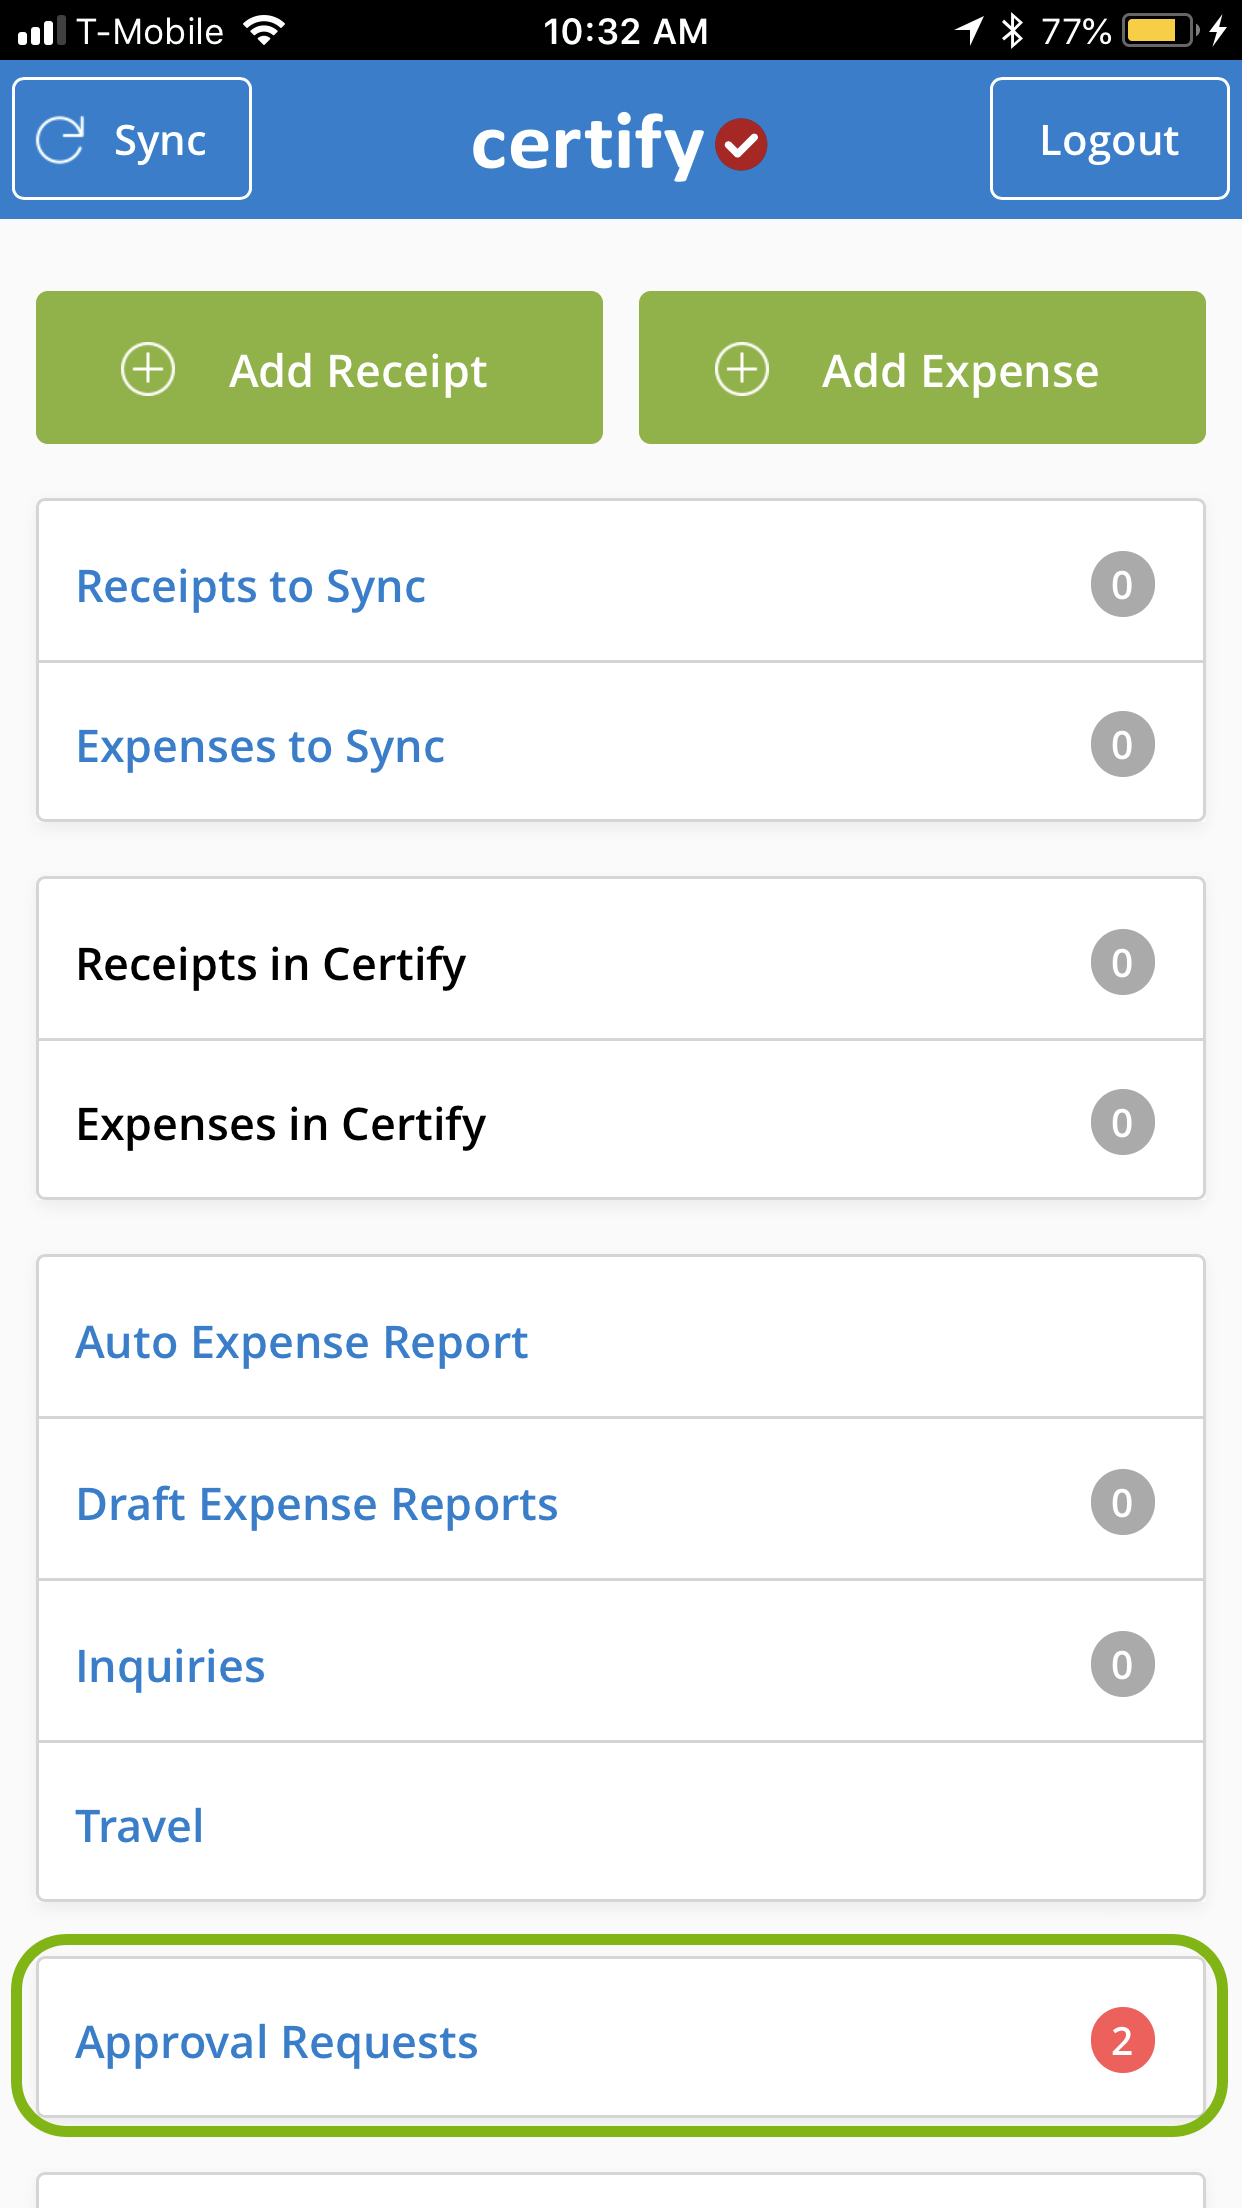Open Receipts in Certify row
The height and width of the screenshot is (2208, 1242).
(x=621, y=960)
